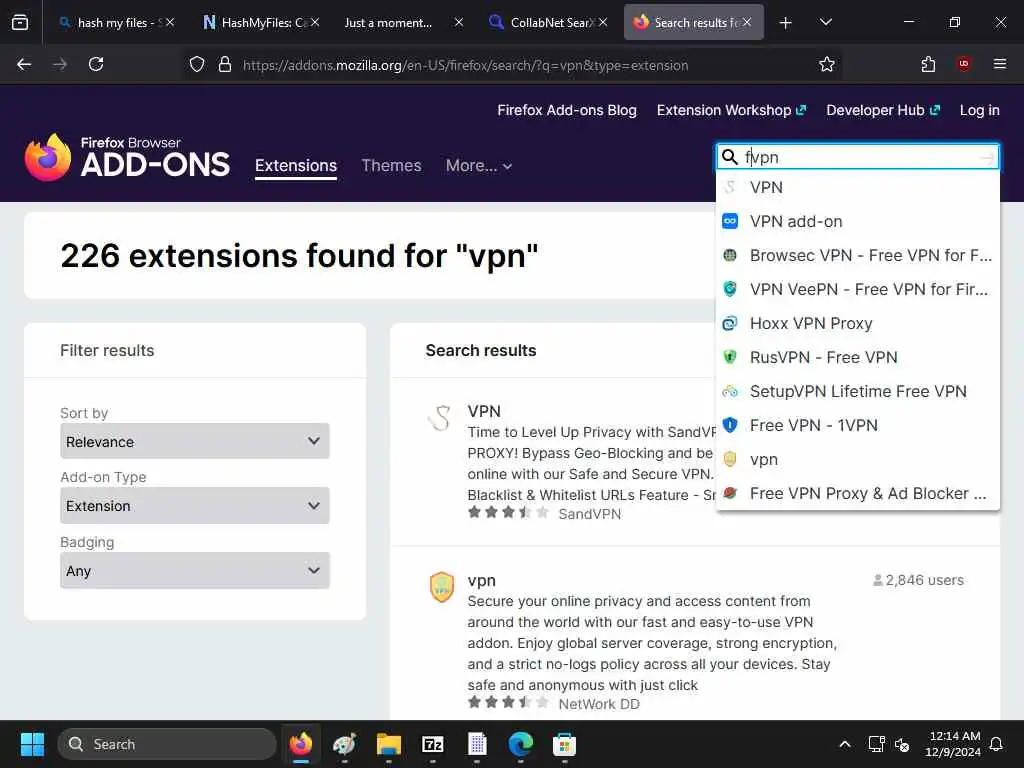Select the VPN add-on suggestion
Screen dimensions: 1024x768
click(857, 221)
